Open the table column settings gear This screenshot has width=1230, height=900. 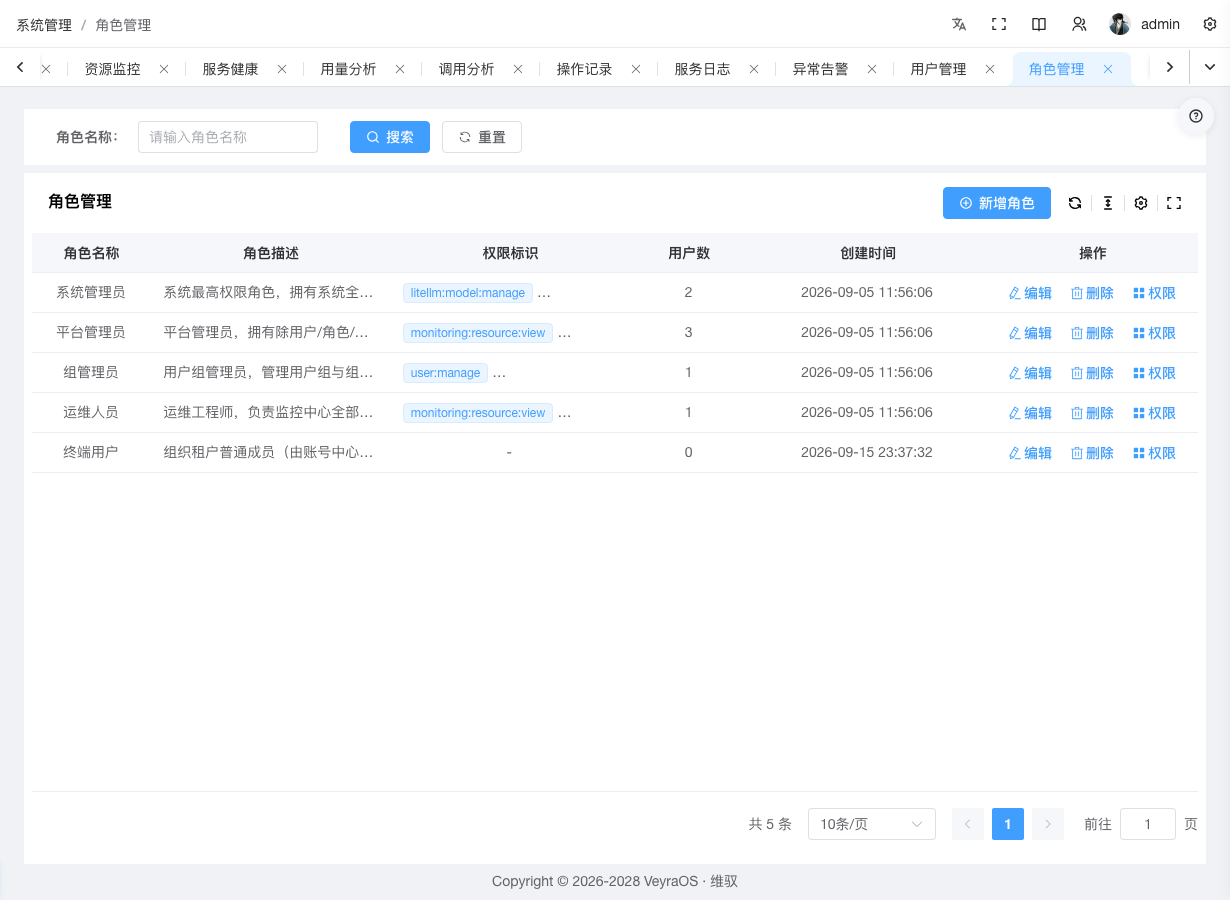pos(1141,203)
